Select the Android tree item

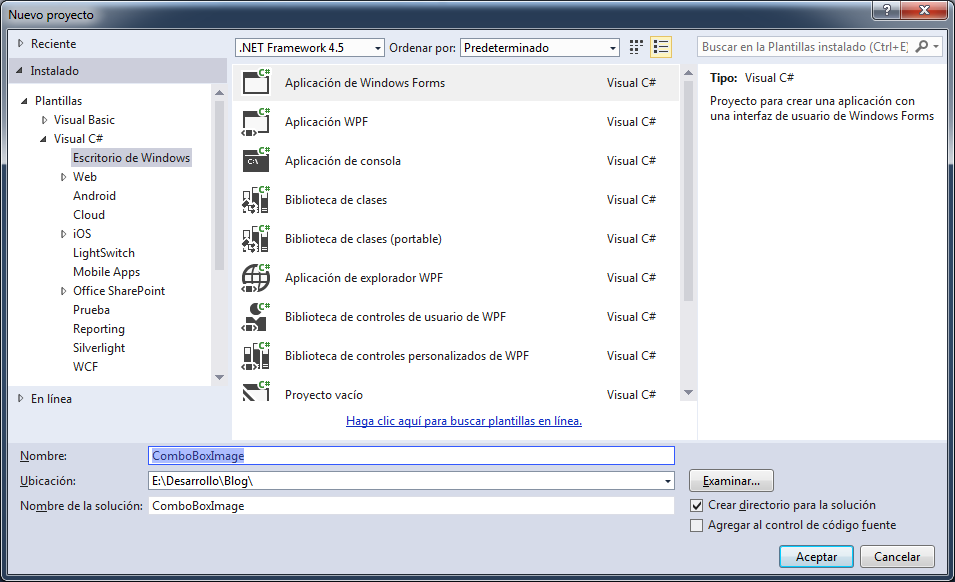97,195
